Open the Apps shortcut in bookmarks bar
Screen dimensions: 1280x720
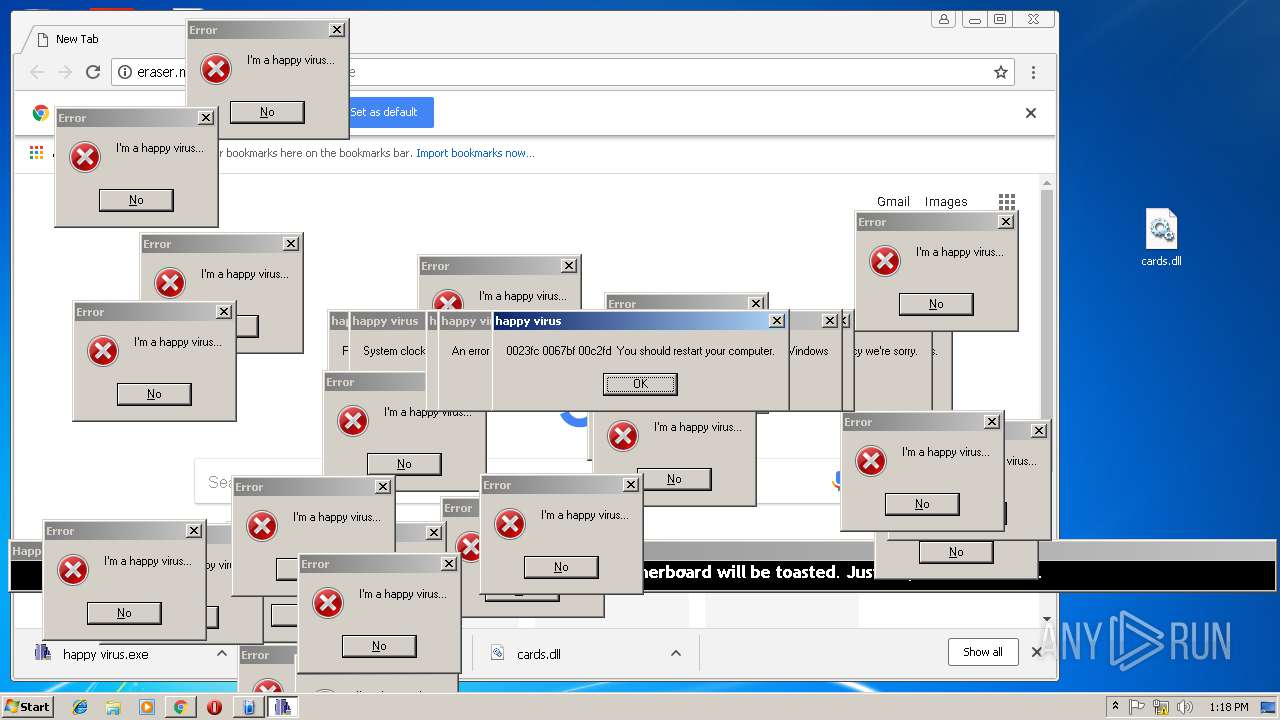coord(36,153)
